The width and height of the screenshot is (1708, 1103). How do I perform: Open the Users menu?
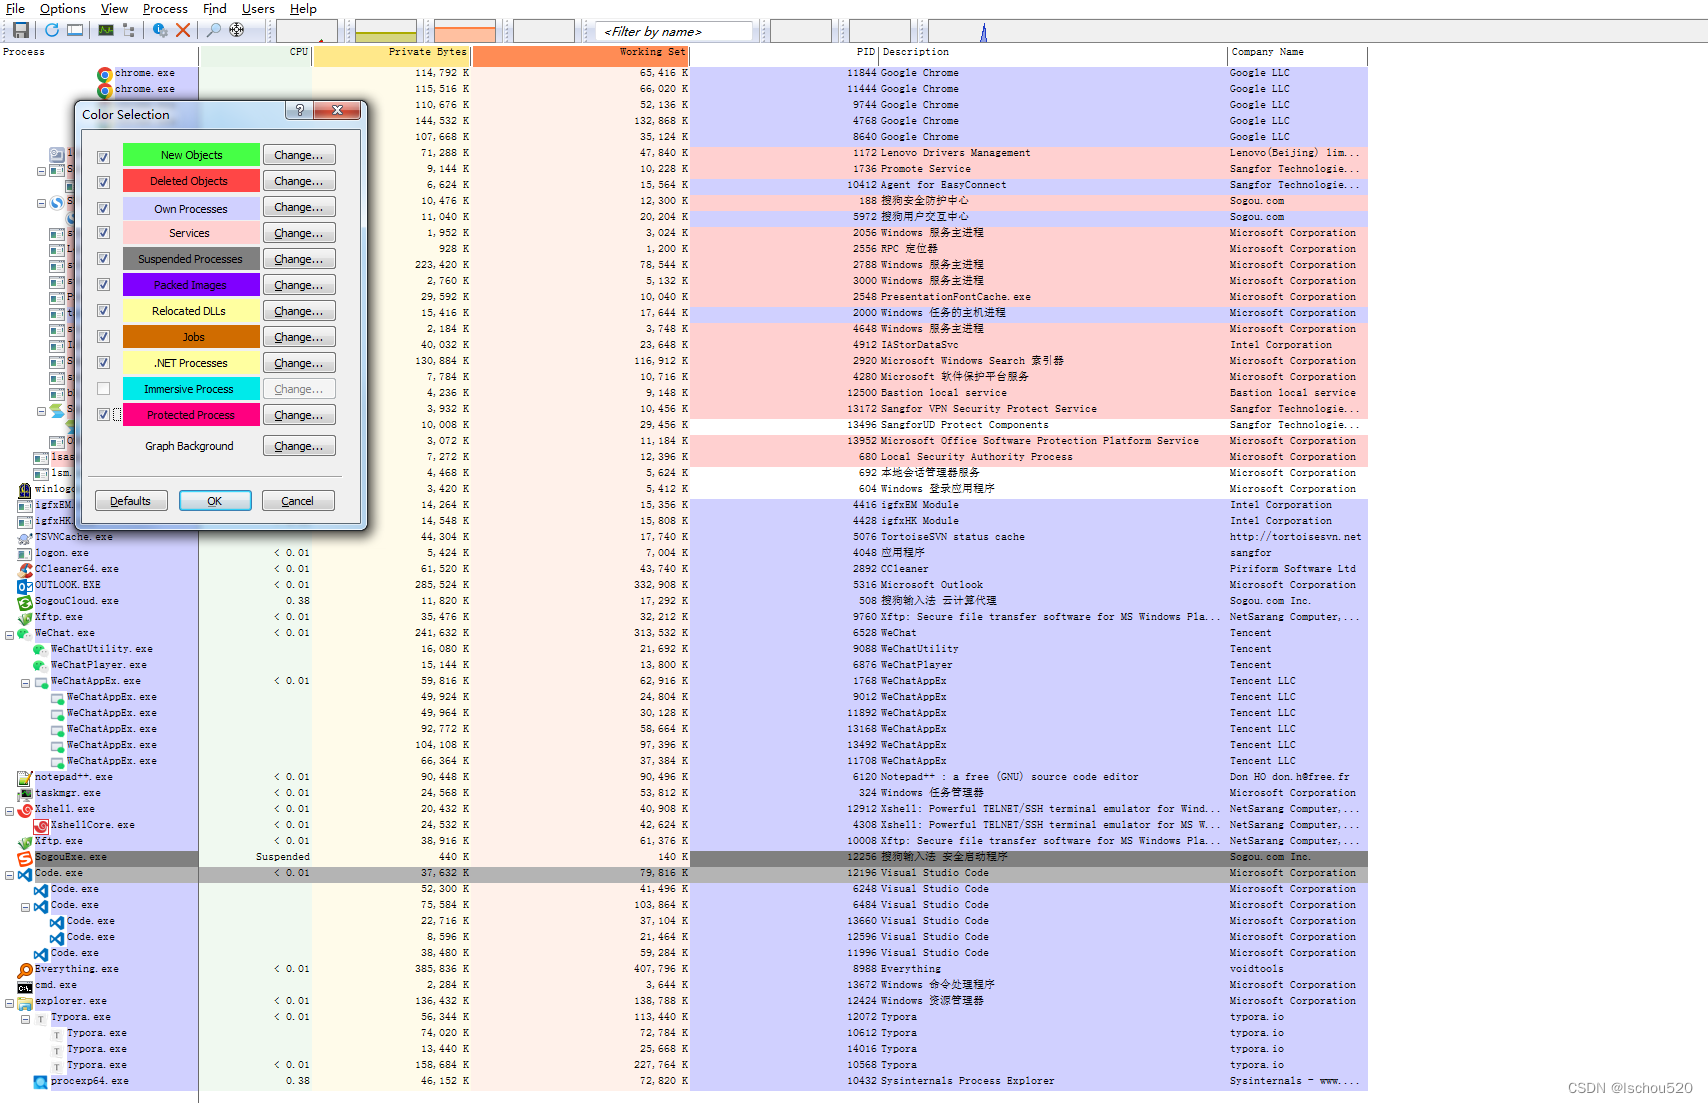[258, 8]
